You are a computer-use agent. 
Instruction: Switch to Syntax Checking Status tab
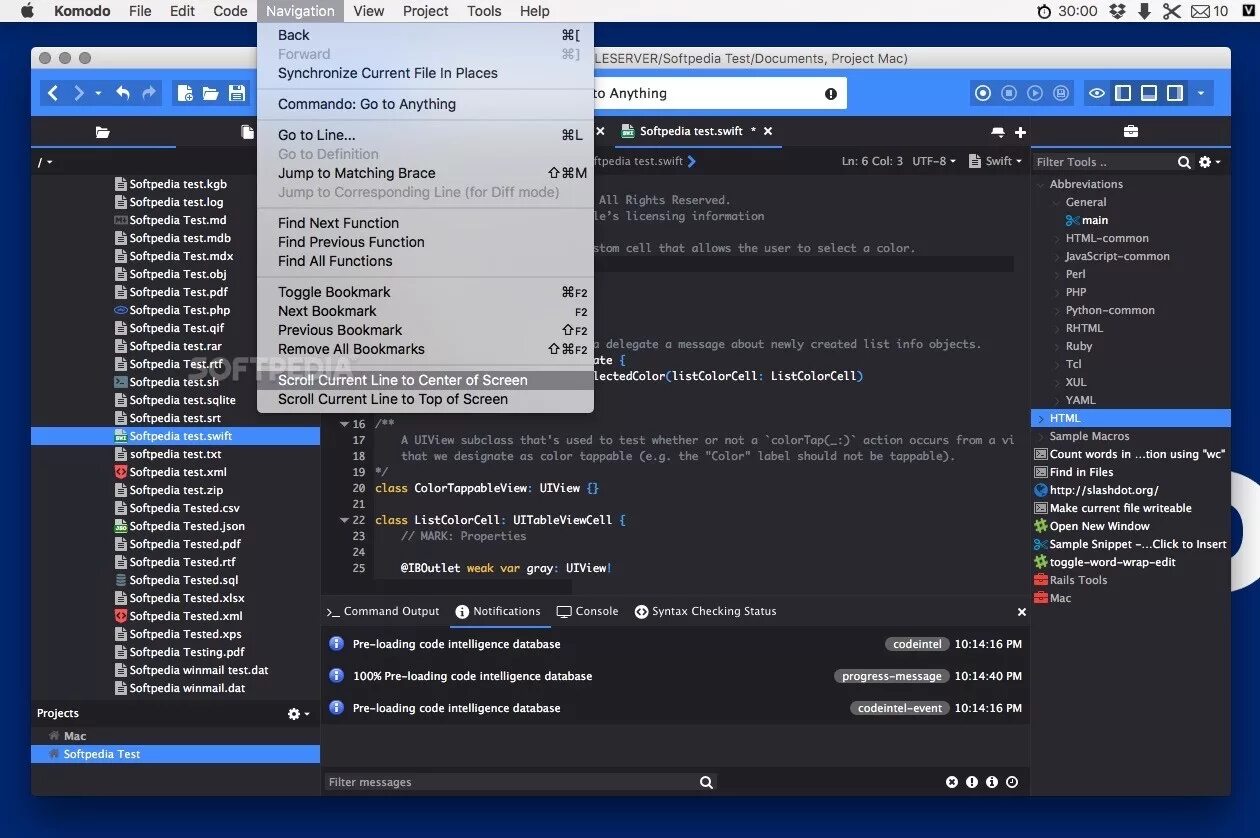(706, 612)
